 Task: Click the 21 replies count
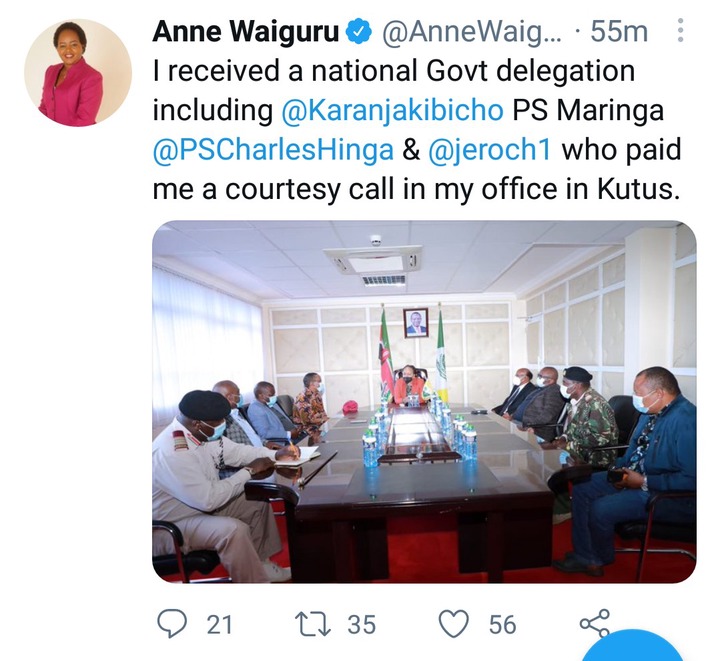click(x=219, y=625)
